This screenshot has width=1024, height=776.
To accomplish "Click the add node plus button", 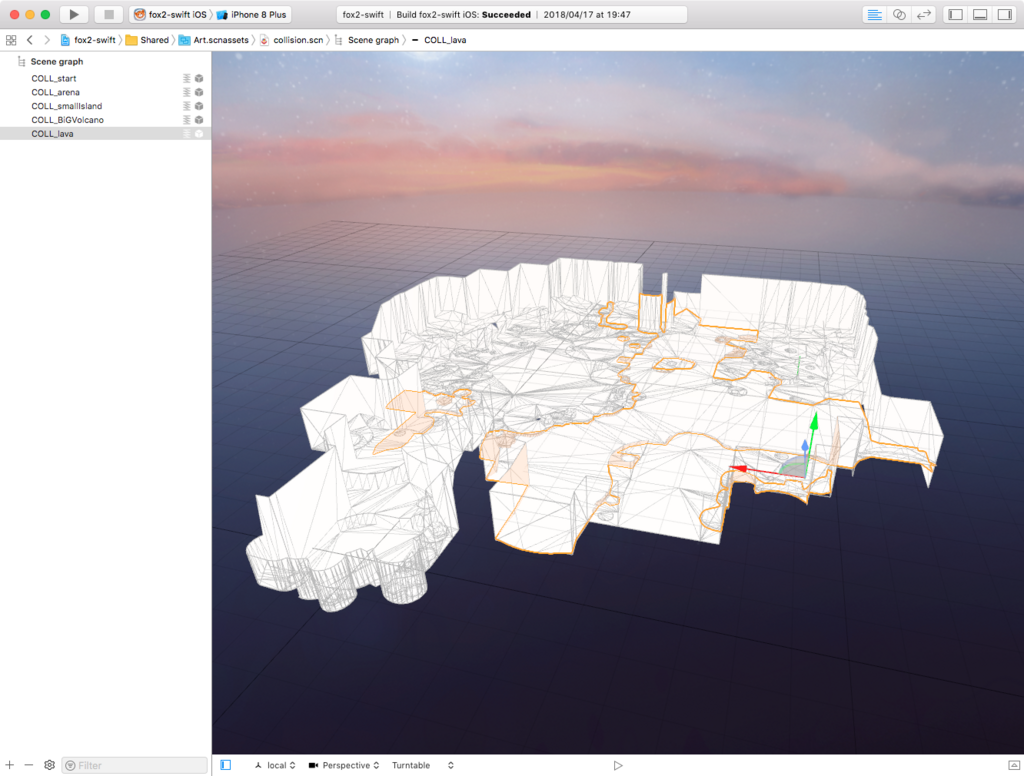I will point(10,765).
